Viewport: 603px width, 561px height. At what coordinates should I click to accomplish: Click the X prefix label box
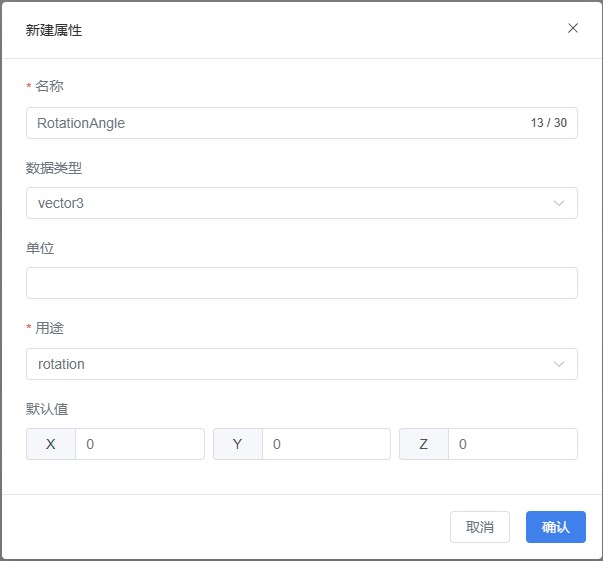coord(51,444)
